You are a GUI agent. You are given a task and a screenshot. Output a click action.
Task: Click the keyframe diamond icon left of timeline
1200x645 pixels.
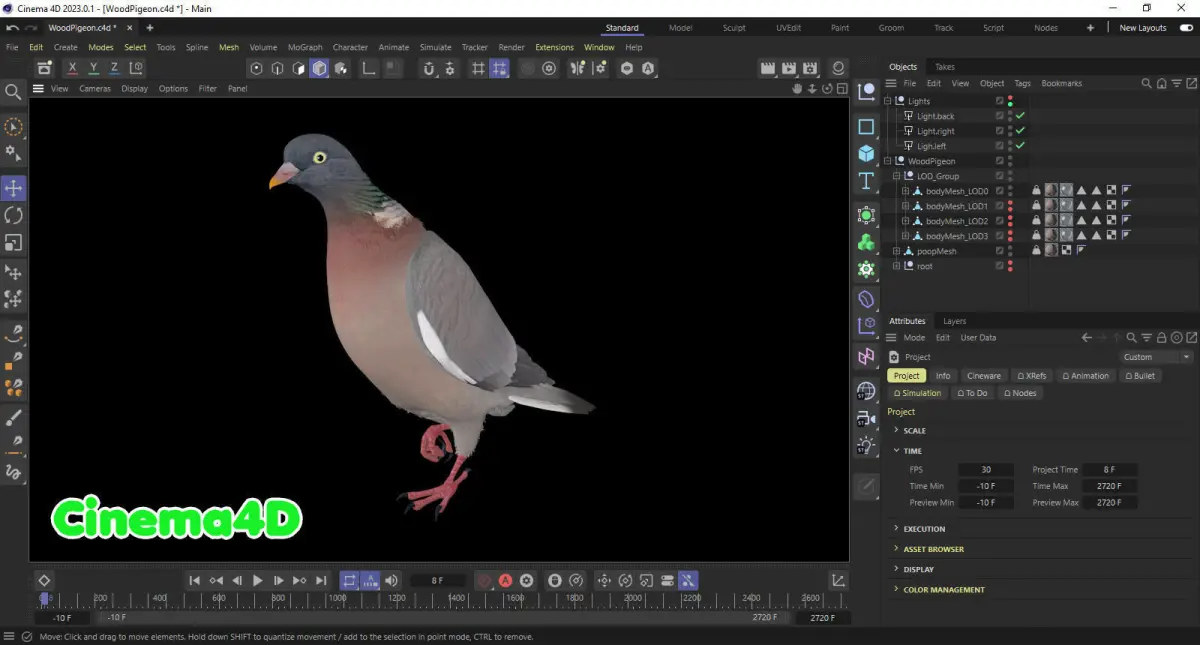click(44, 580)
